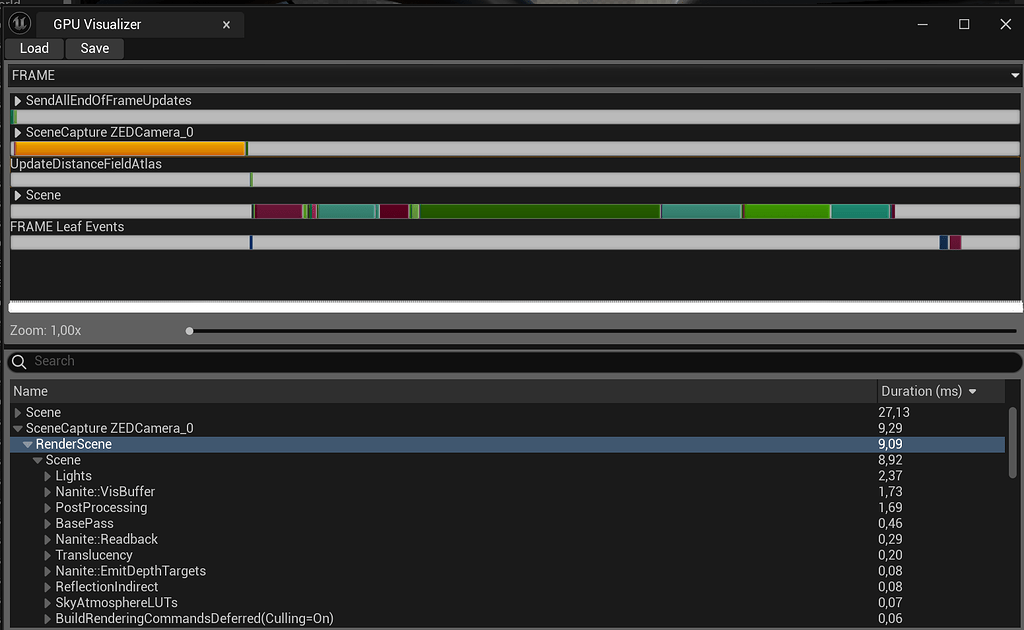
Task: Expand the Lights row
Action: pyautogui.click(x=45, y=475)
